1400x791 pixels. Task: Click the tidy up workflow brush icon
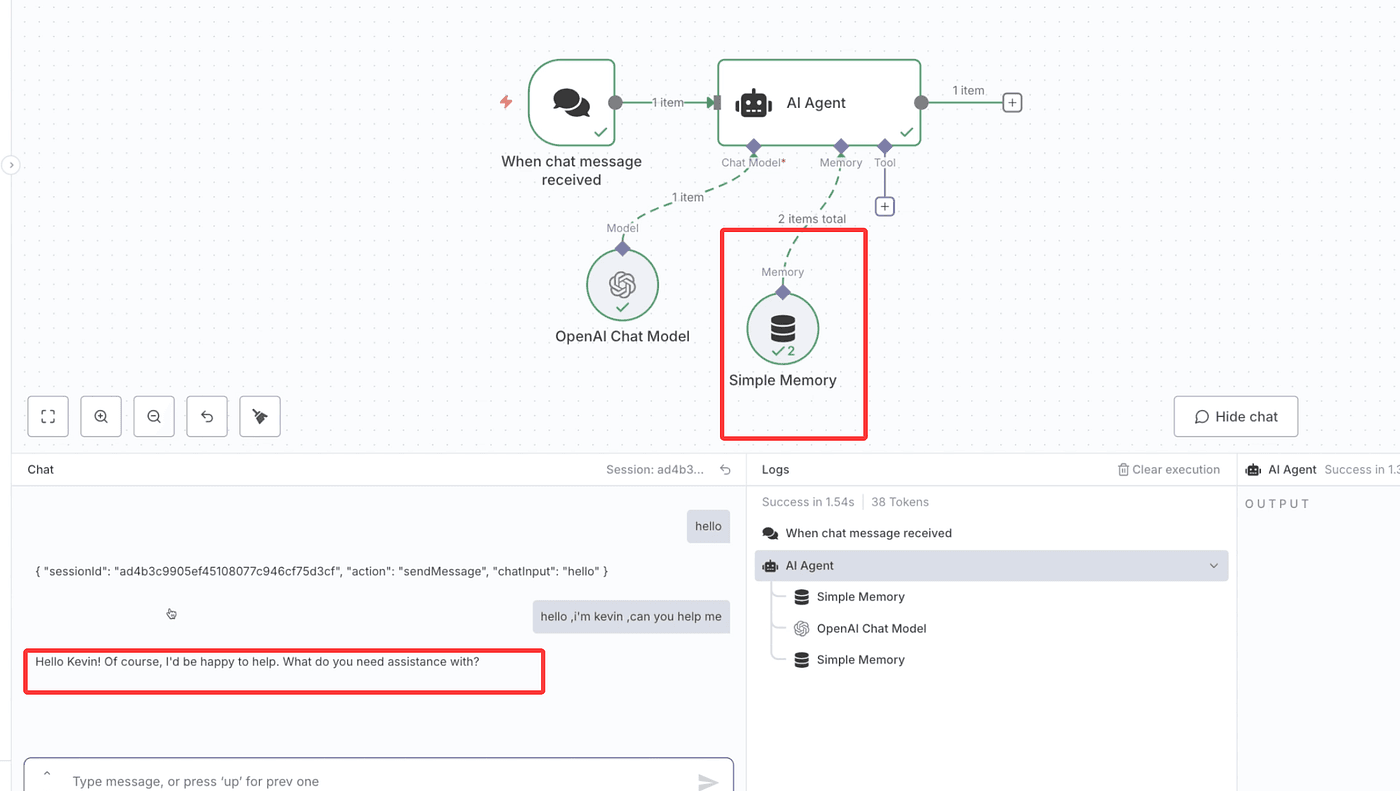coord(260,417)
